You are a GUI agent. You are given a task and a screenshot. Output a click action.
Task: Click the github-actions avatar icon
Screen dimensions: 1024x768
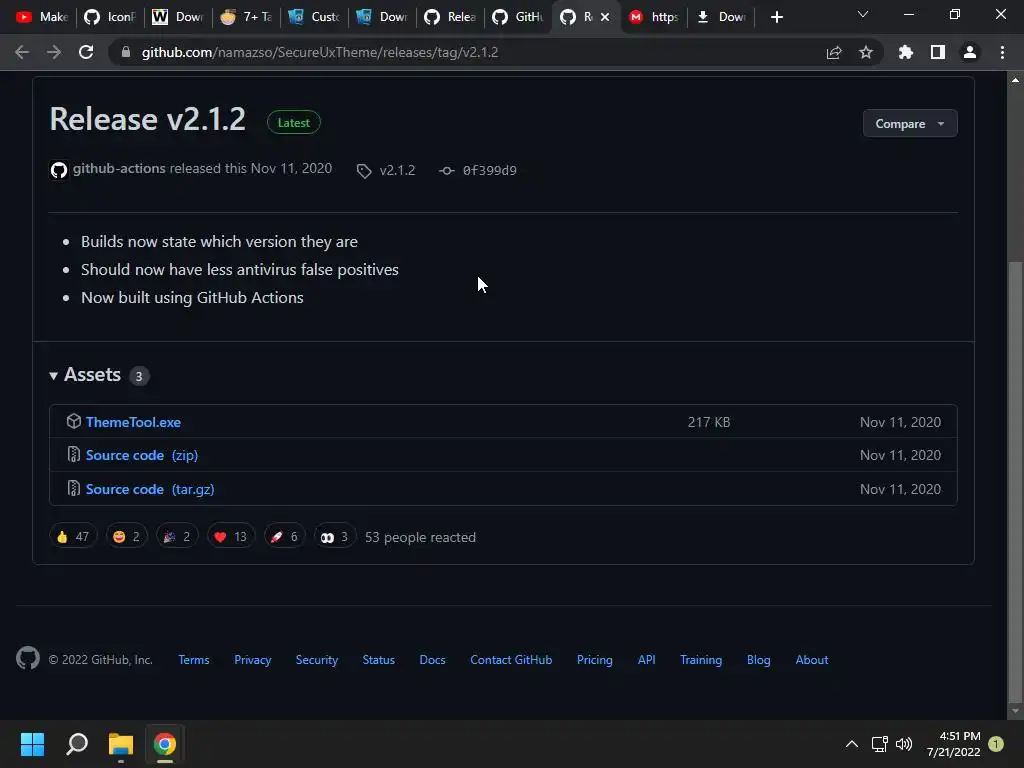pyautogui.click(x=59, y=170)
